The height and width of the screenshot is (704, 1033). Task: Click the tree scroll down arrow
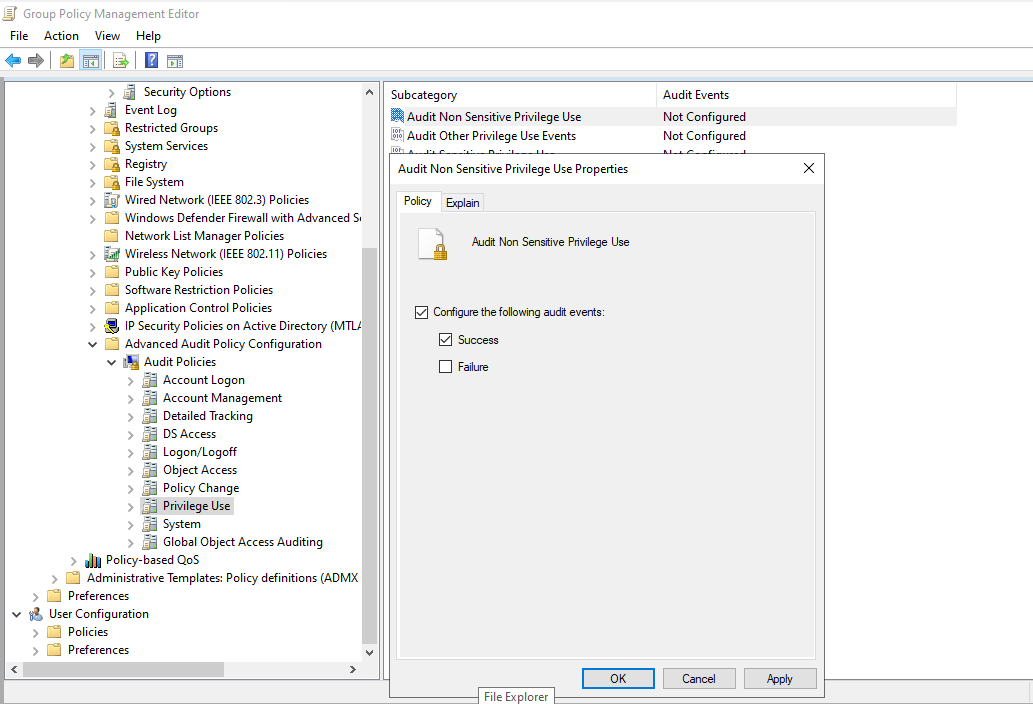coord(370,653)
